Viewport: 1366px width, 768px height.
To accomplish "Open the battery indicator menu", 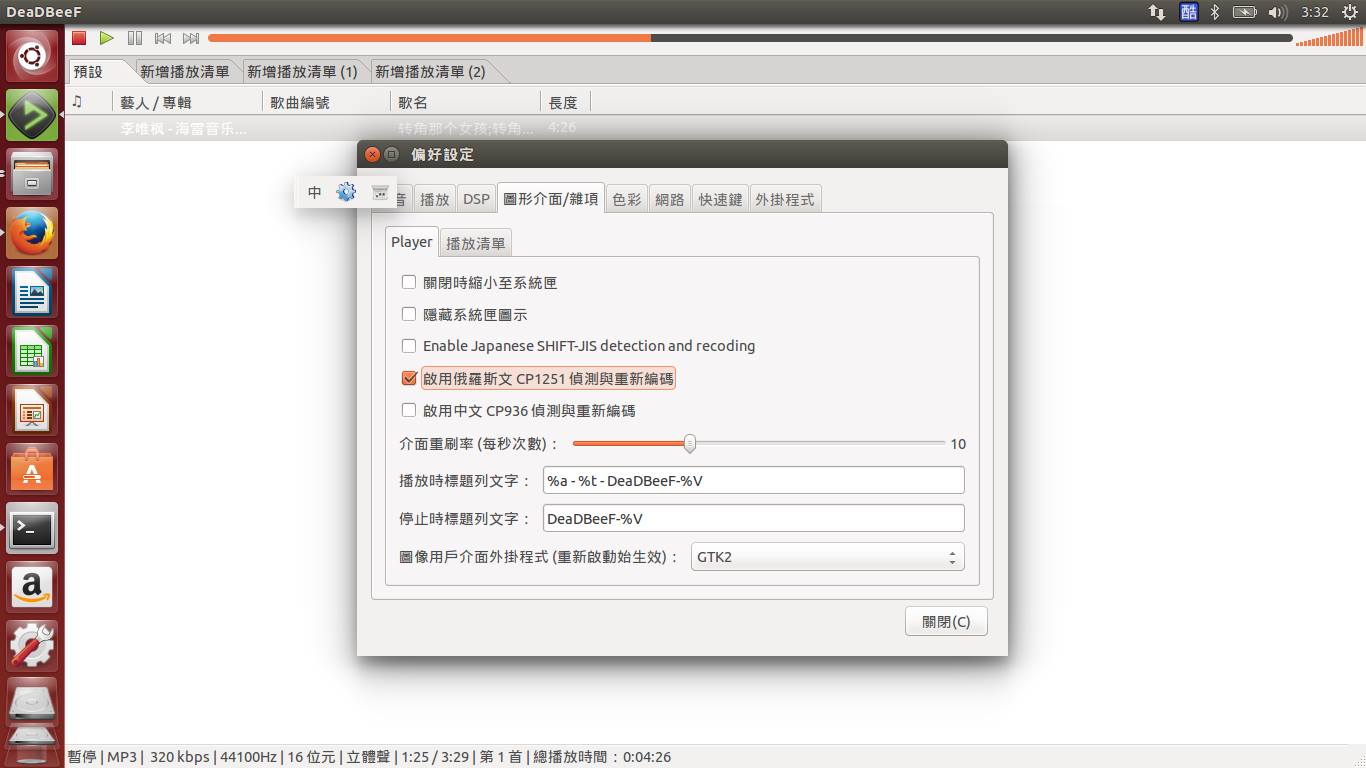I will coord(1245,12).
